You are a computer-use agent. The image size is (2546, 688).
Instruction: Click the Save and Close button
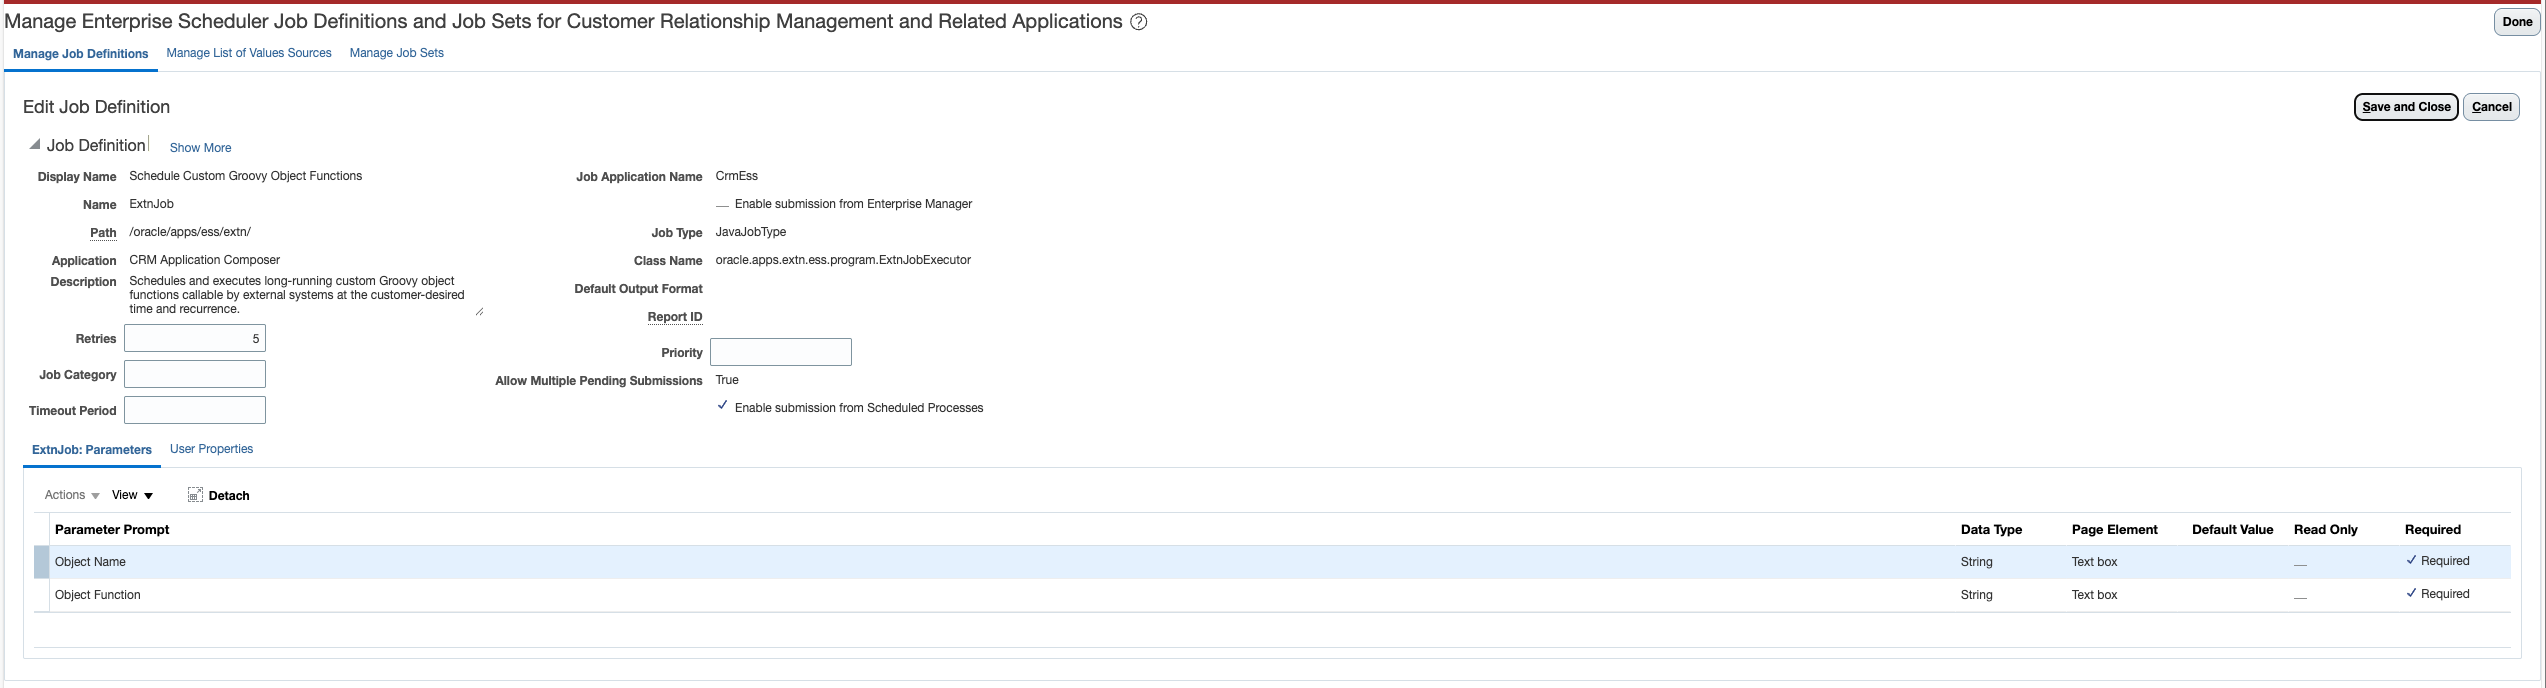(2405, 107)
